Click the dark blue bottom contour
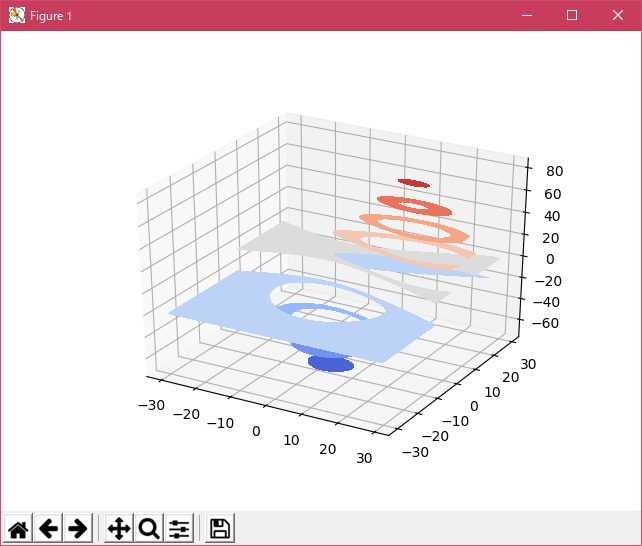The height and width of the screenshot is (546, 642). point(331,364)
